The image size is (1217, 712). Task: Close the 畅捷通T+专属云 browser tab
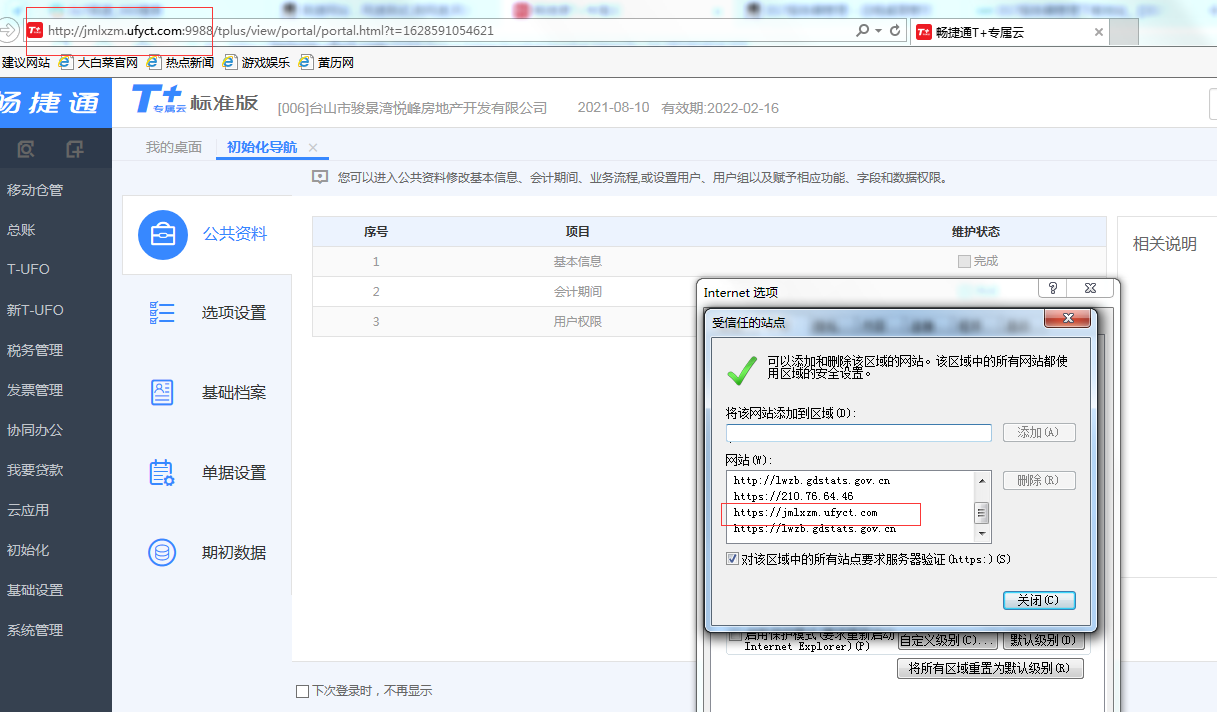pos(1098,32)
